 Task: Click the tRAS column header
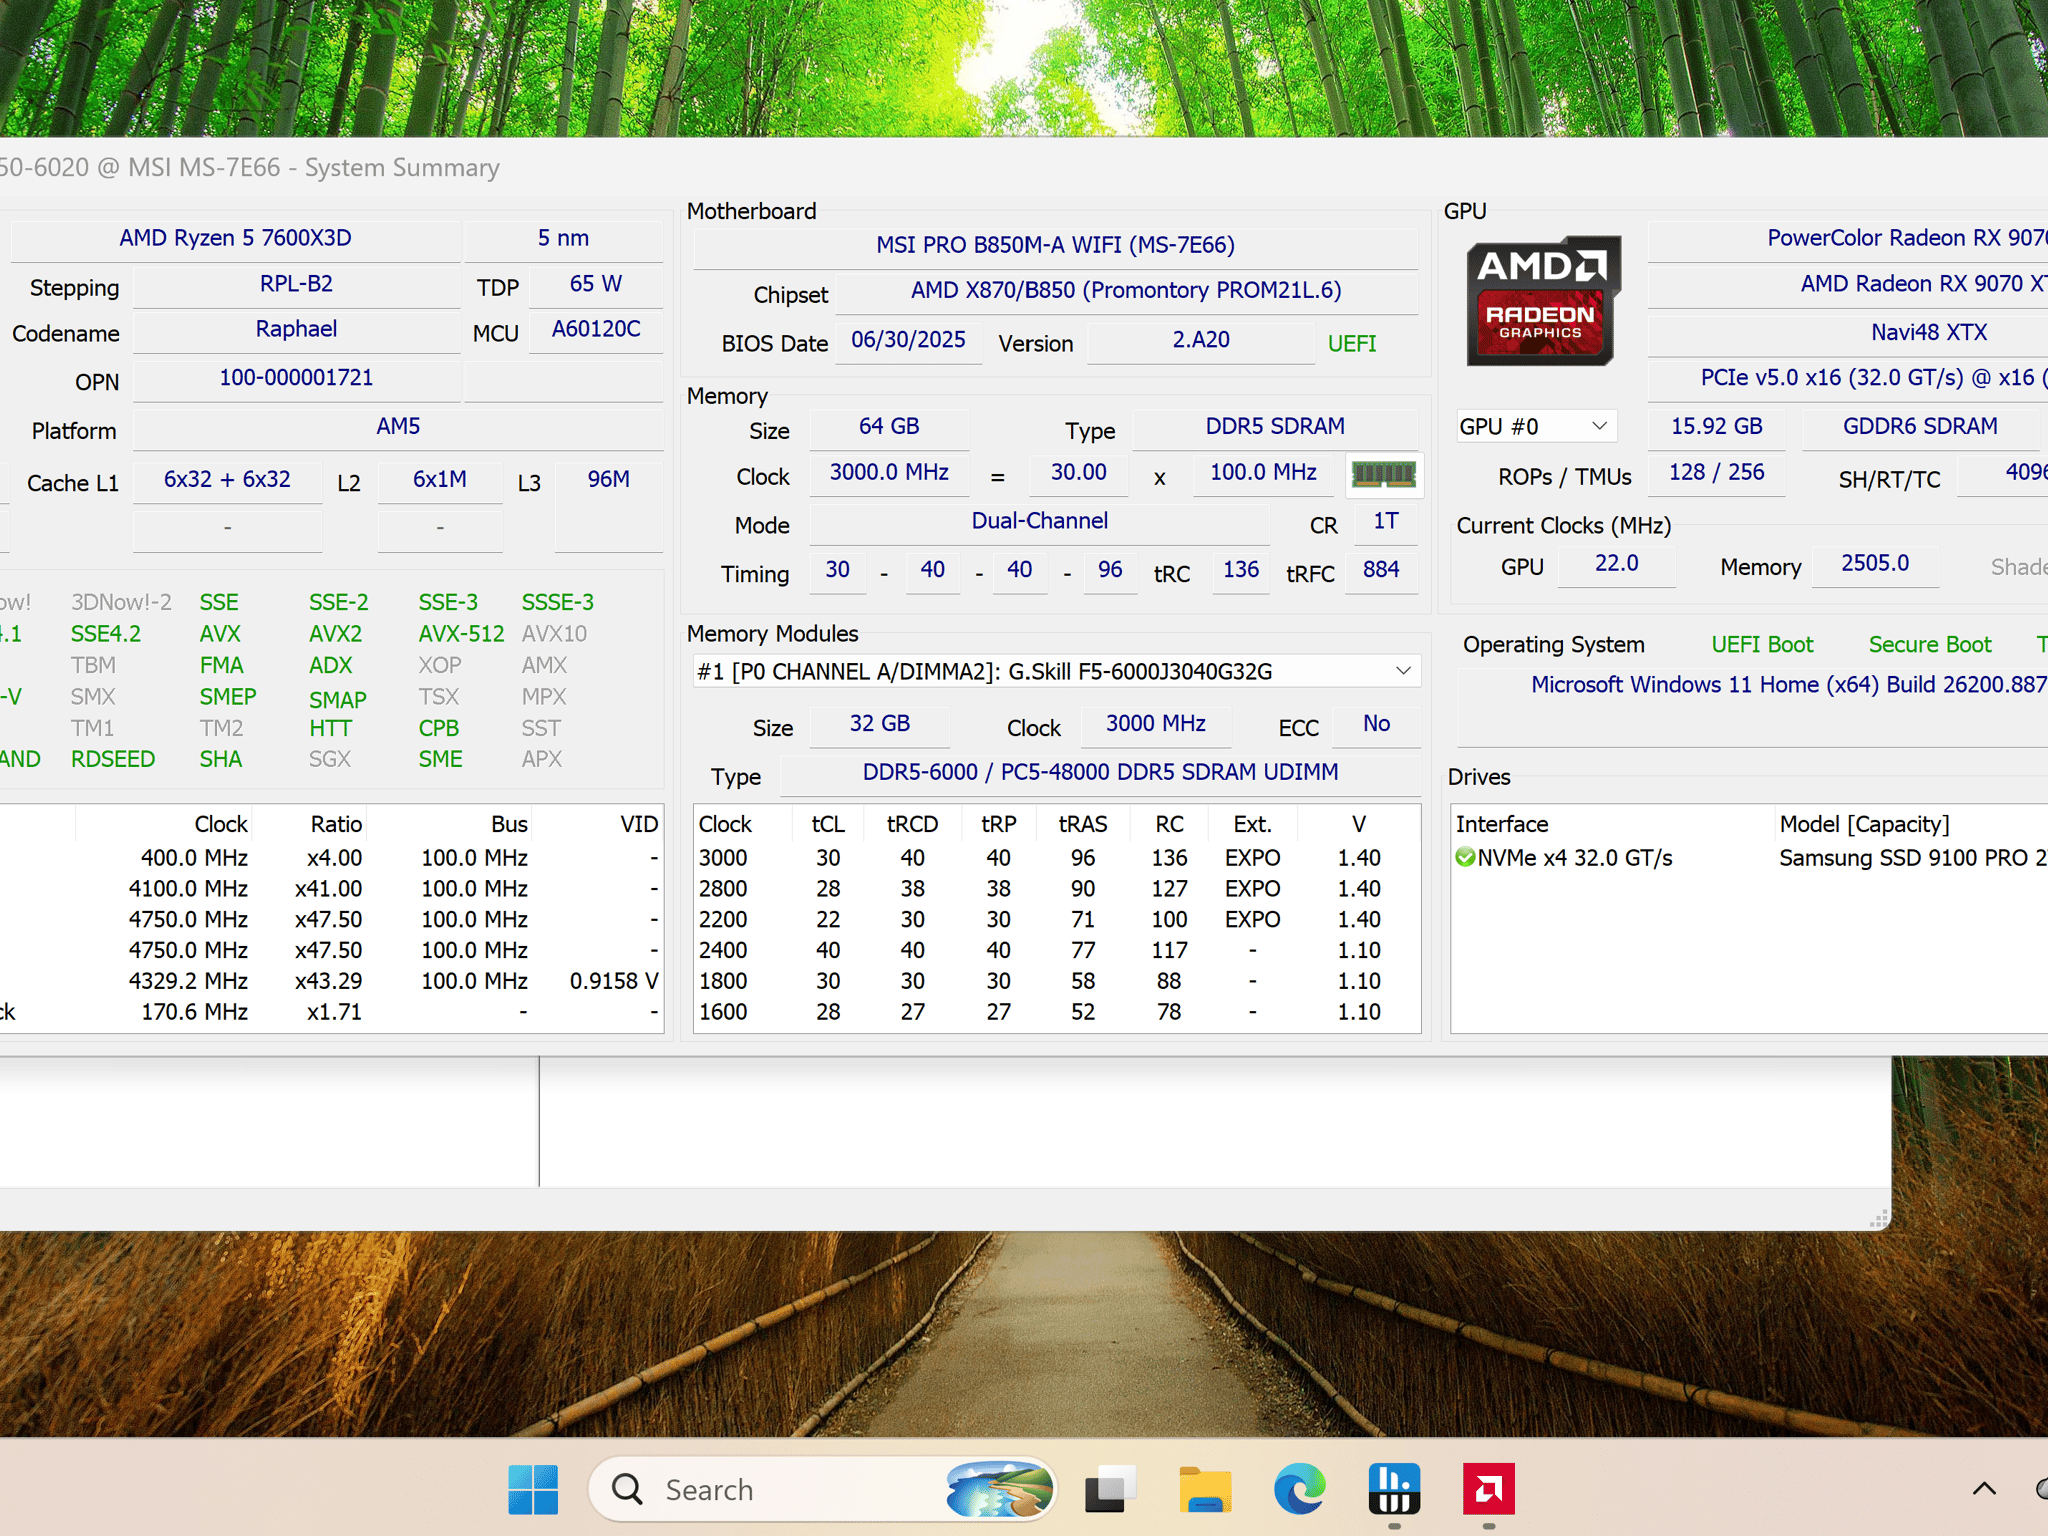(1083, 824)
